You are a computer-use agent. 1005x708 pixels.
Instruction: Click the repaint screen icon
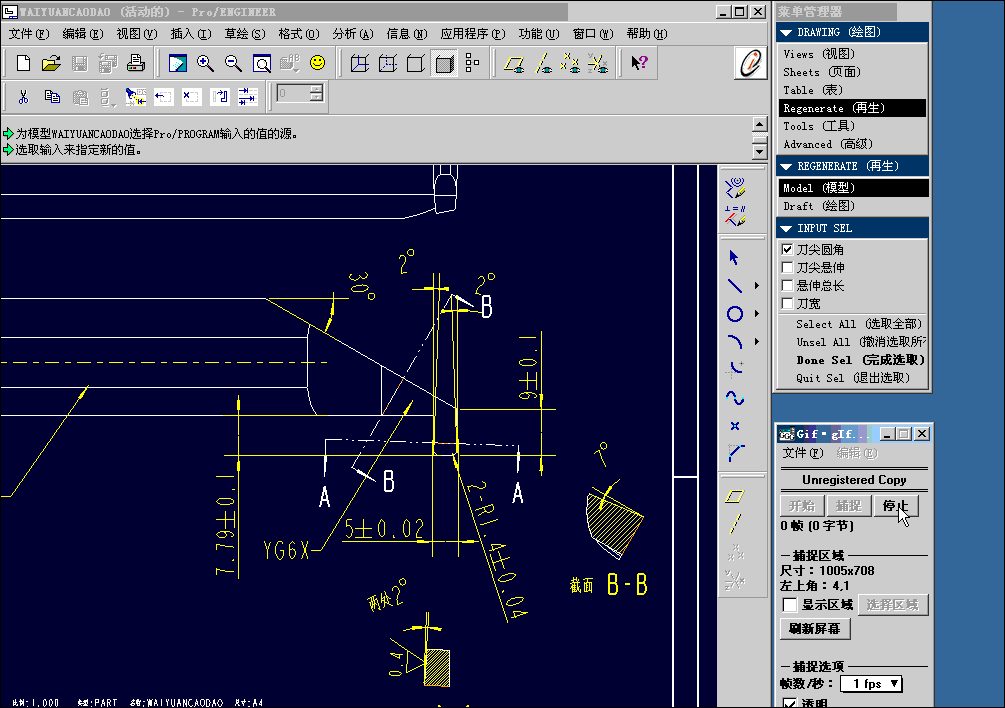(178, 63)
